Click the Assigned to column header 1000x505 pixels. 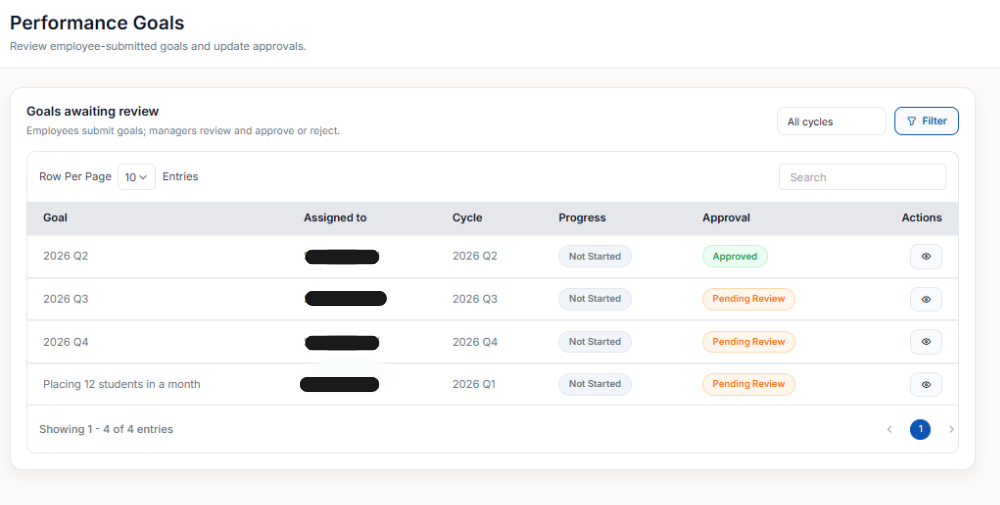coord(335,218)
